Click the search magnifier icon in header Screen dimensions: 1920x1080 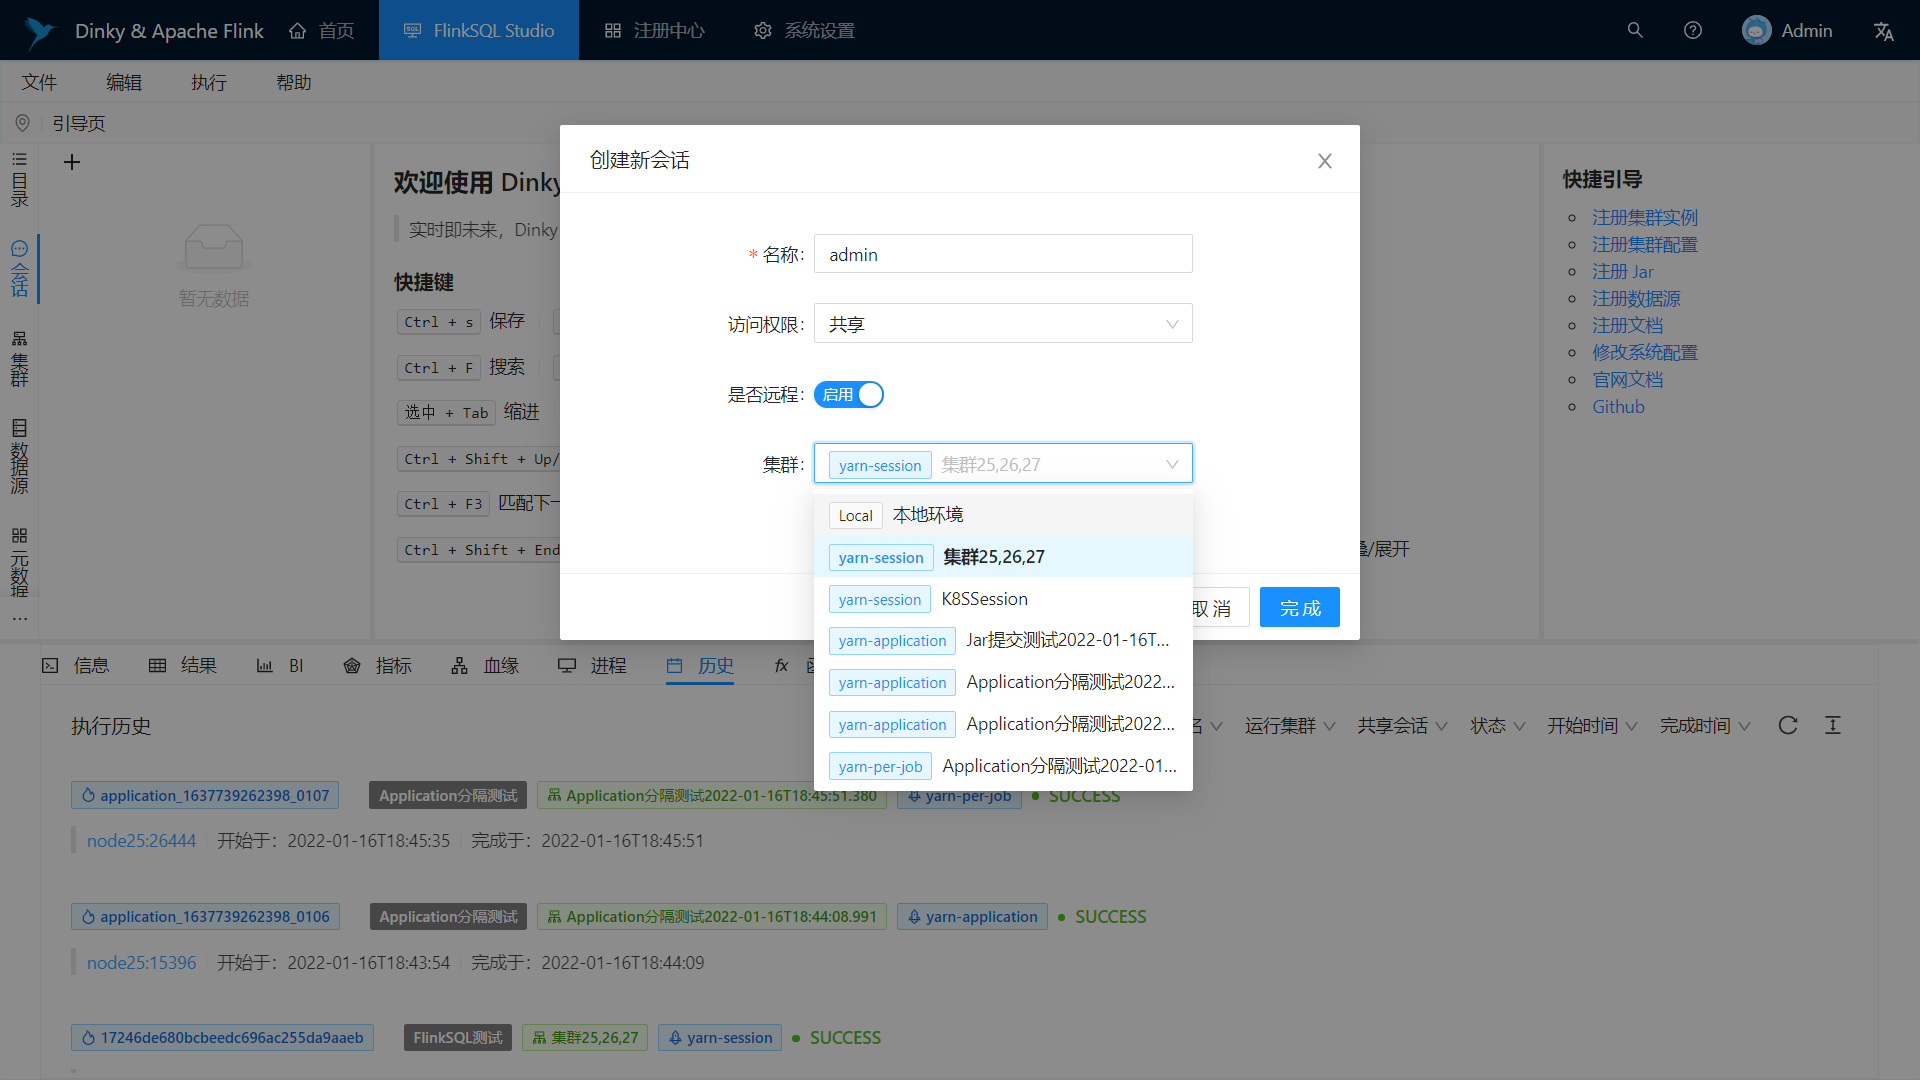click(x=1635, y=30)
